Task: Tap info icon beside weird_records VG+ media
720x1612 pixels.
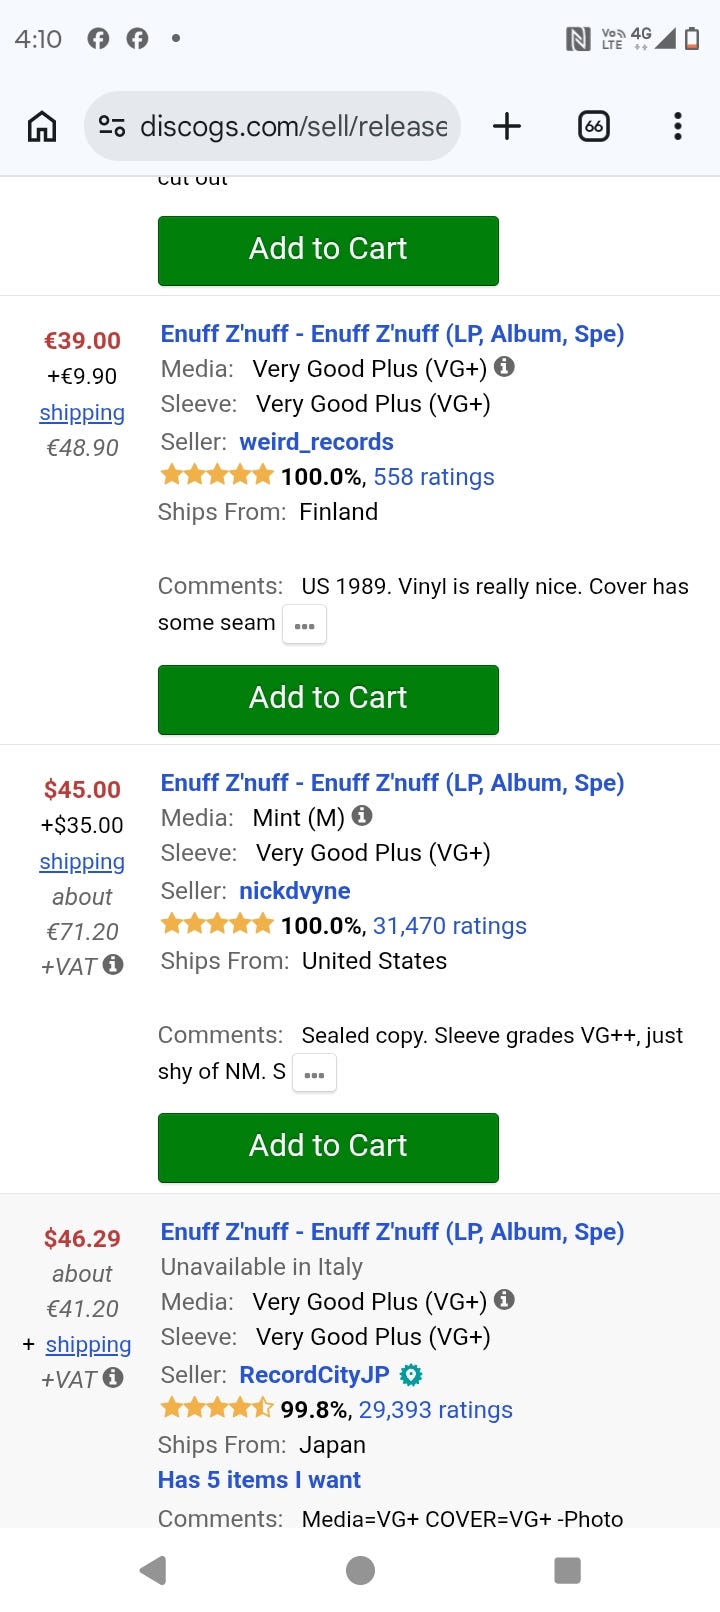Action: pyautogui.click(x=505, y=367)
